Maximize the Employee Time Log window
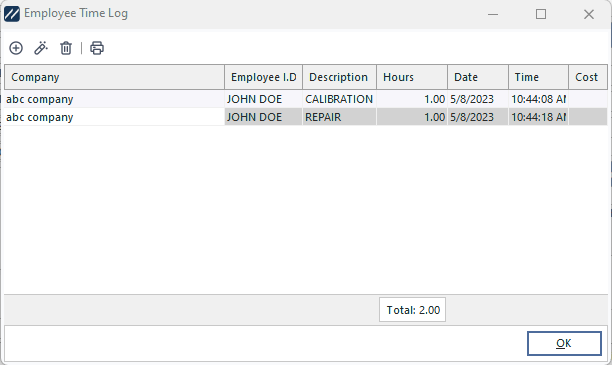 (541, 14)
